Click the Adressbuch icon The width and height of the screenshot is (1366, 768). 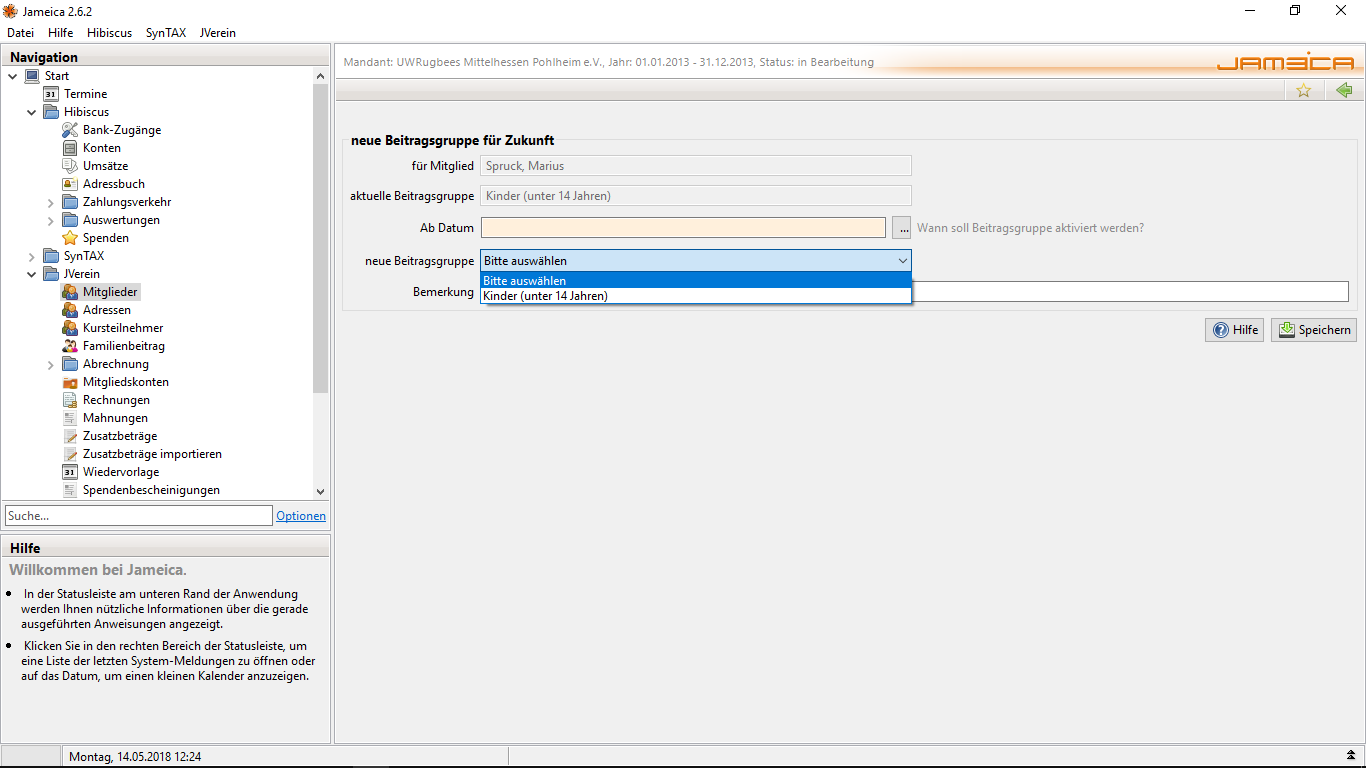[70, 184]
